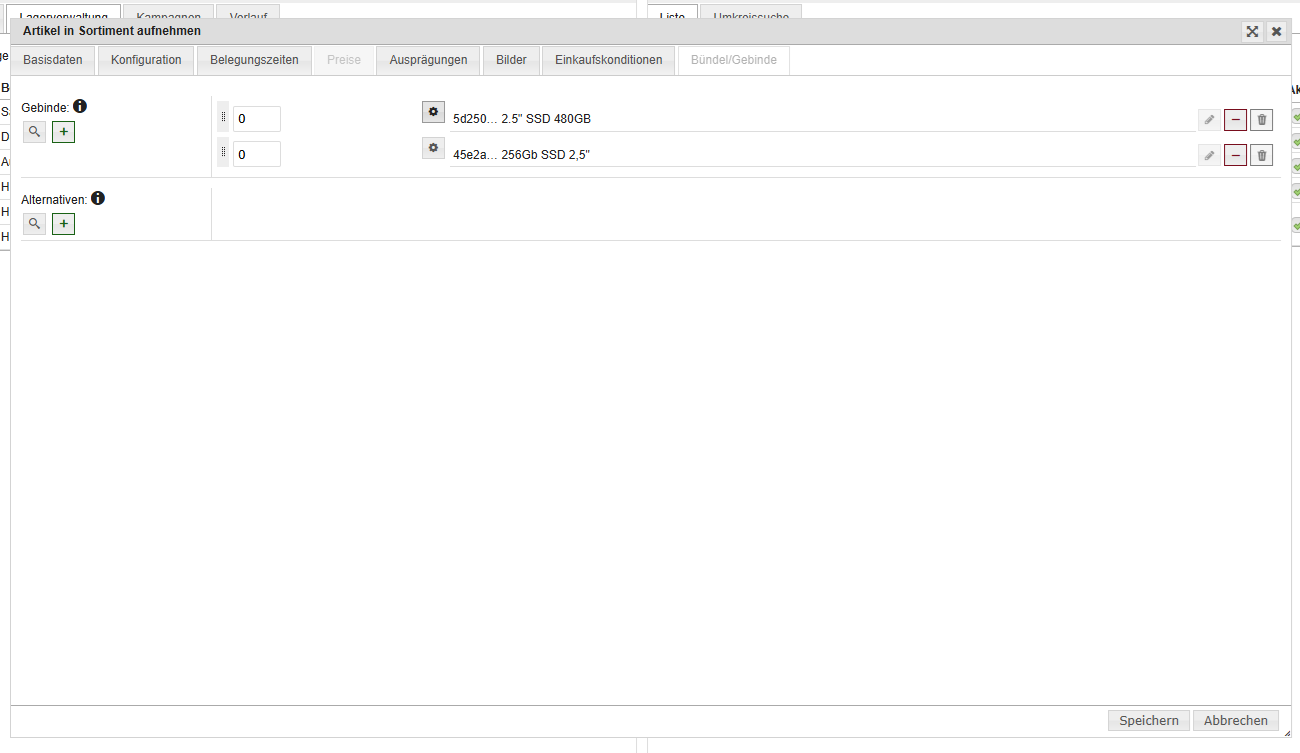
Task: Focus quantity field of 480GB SSD row
Action: pos(256,119)
